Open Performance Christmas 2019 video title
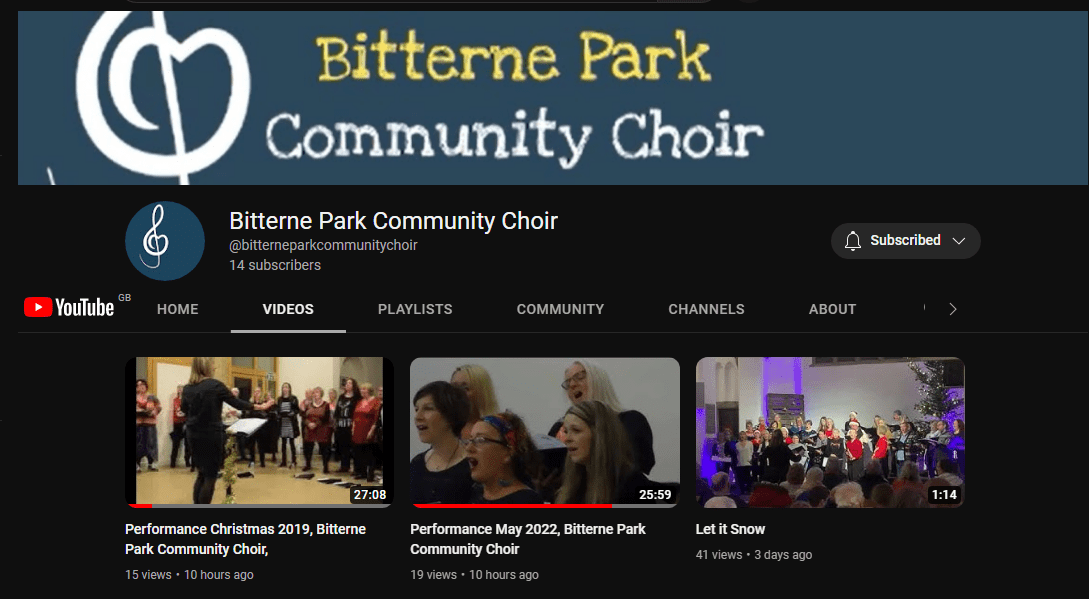The width and height of the screenshot is (1089, 599). 246,539
